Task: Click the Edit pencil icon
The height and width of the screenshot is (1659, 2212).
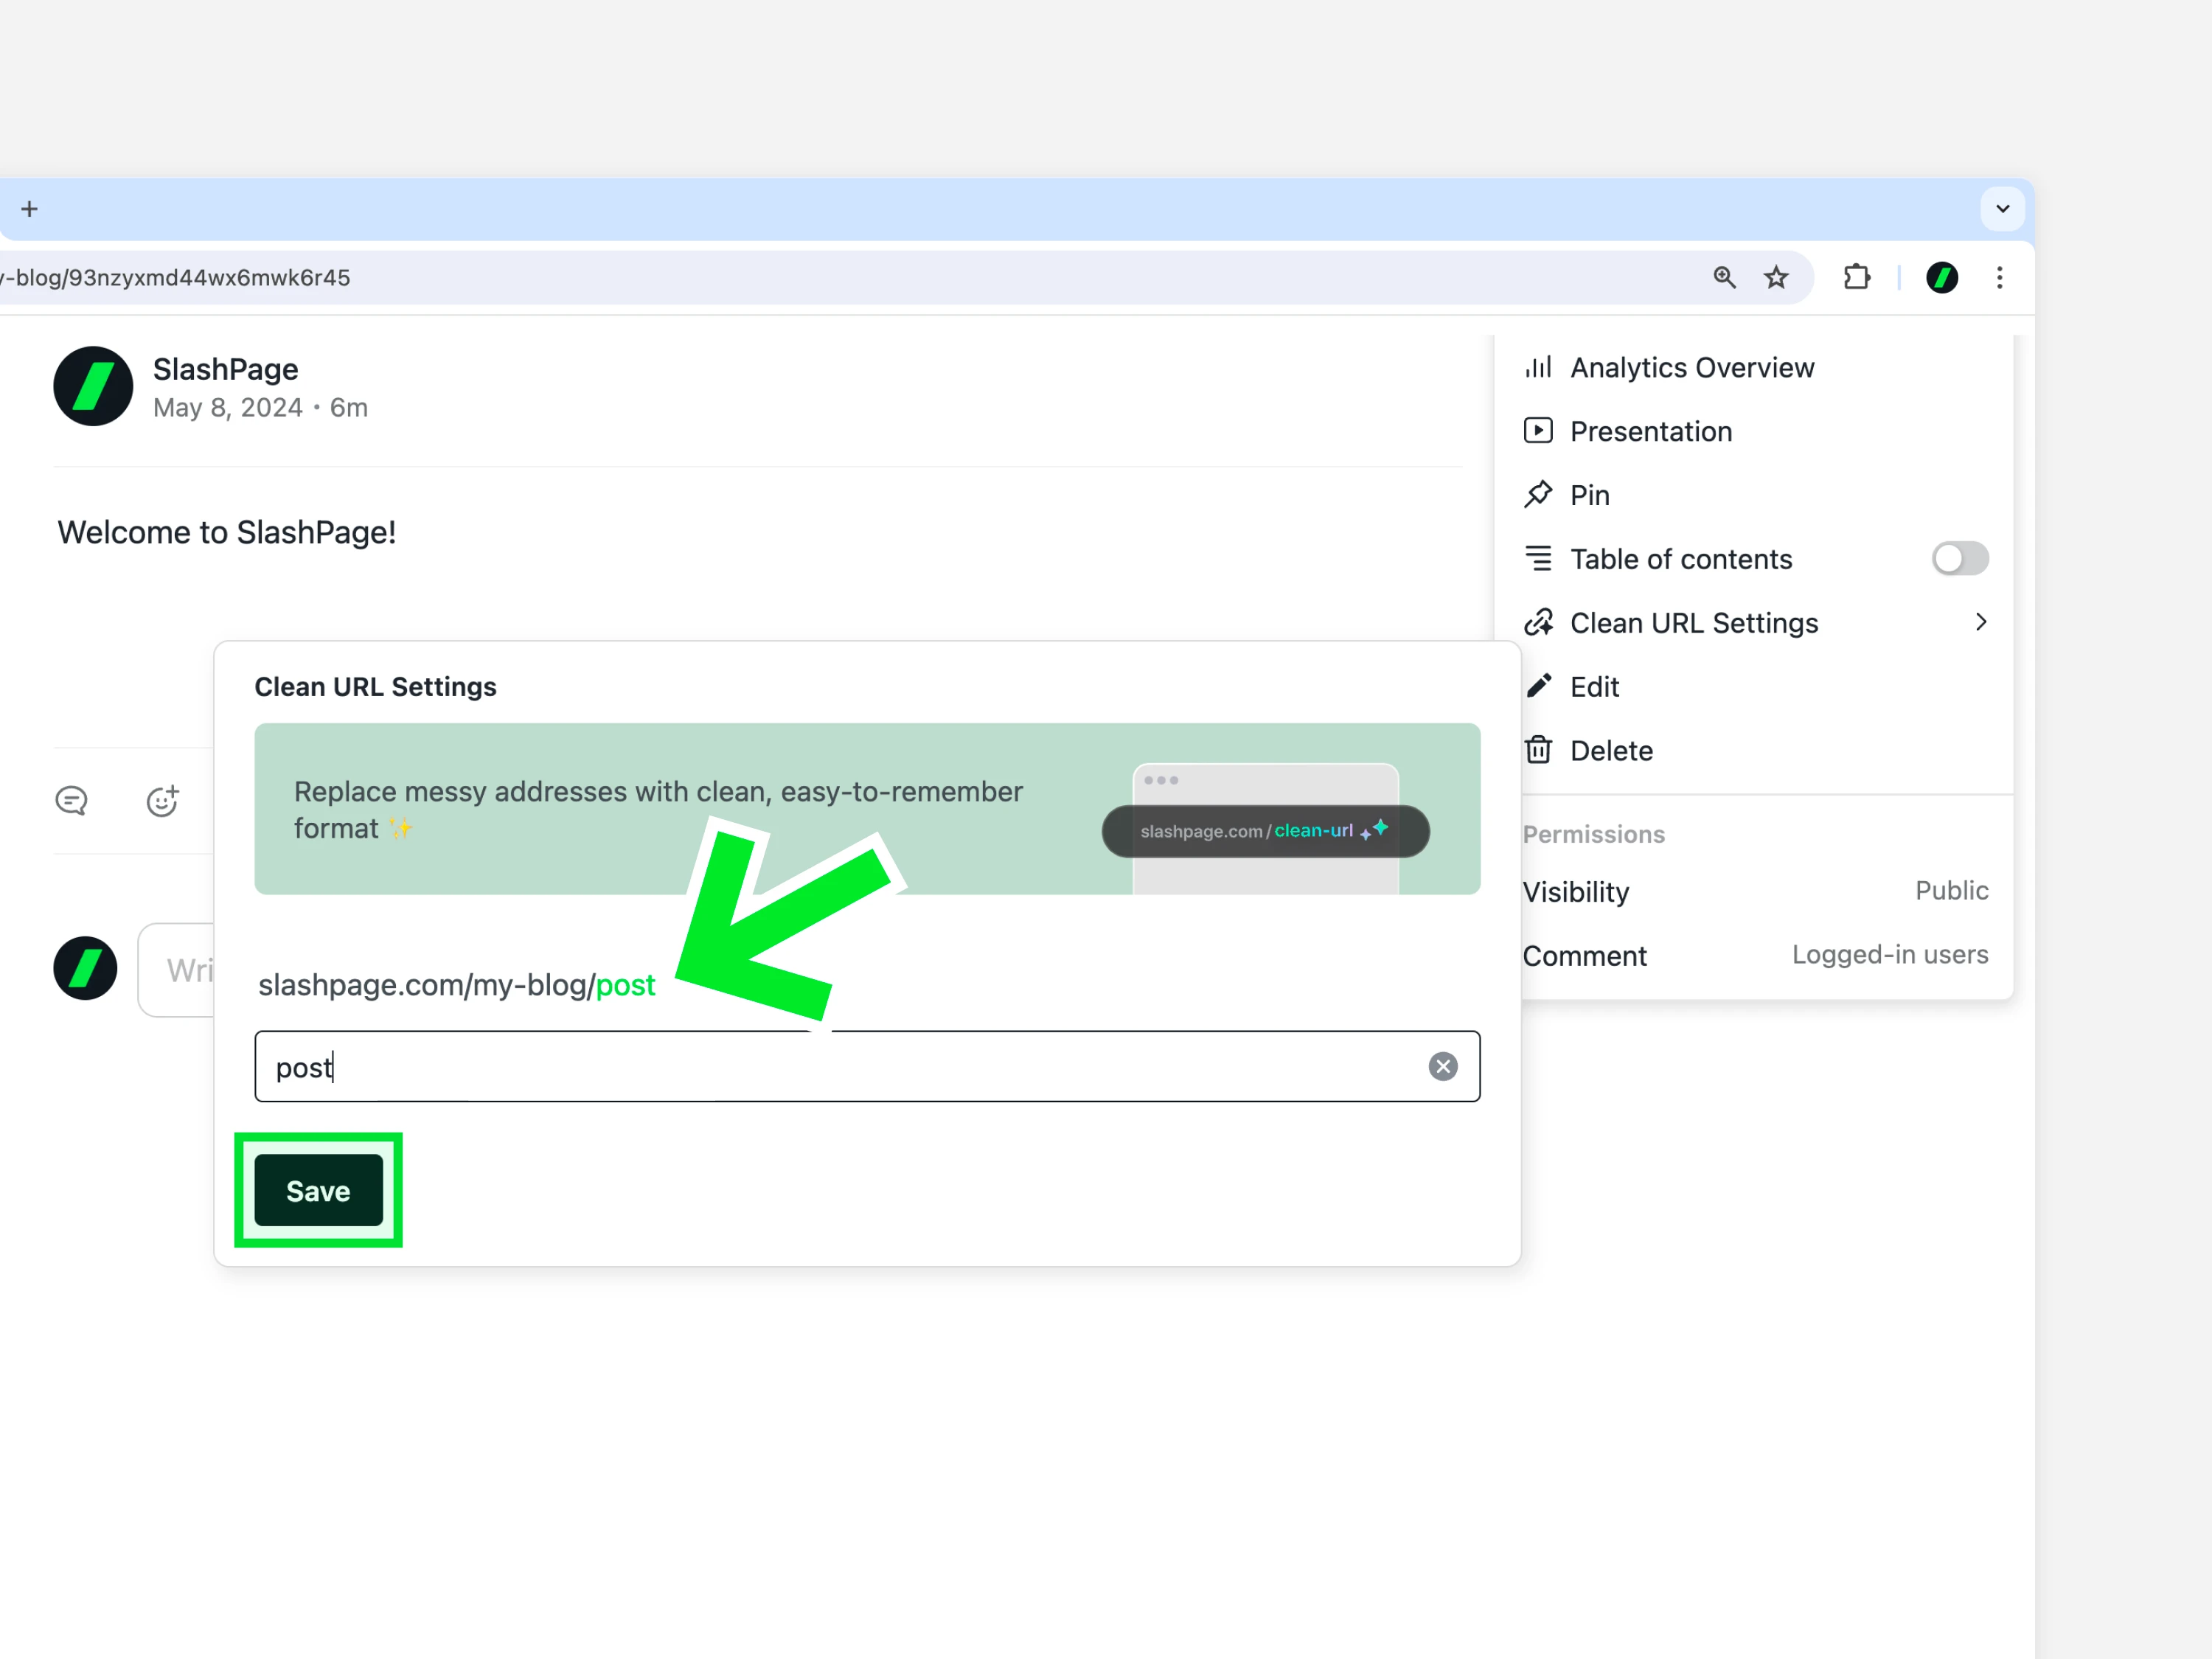Action: [x=1538, y=686]
